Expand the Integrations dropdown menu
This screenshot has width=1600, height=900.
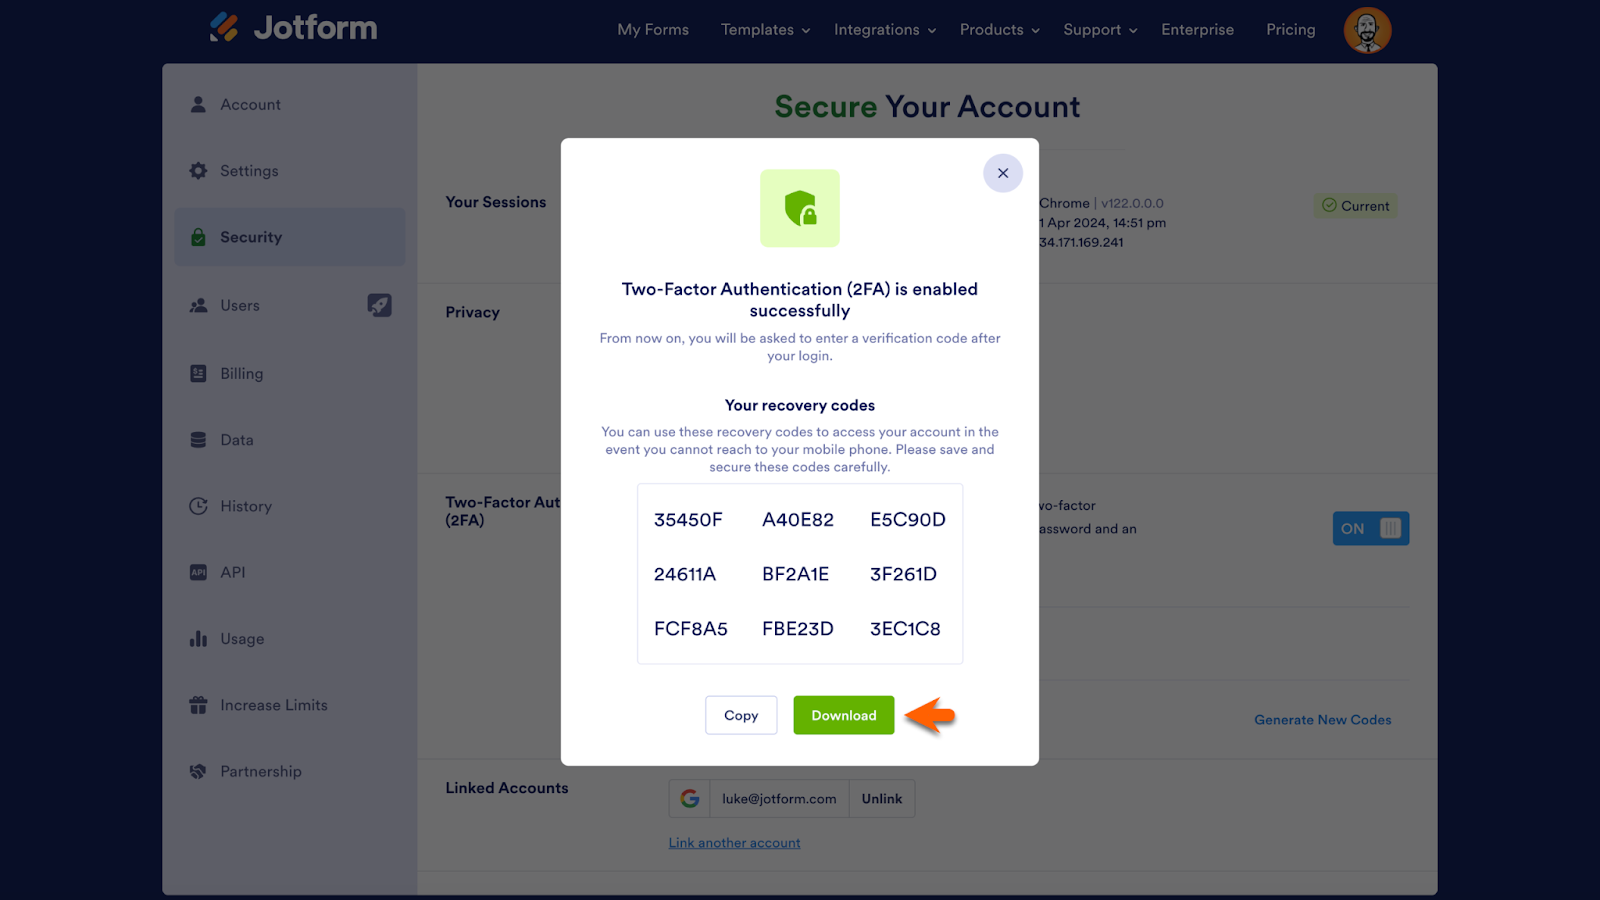[x=884, y=30]
